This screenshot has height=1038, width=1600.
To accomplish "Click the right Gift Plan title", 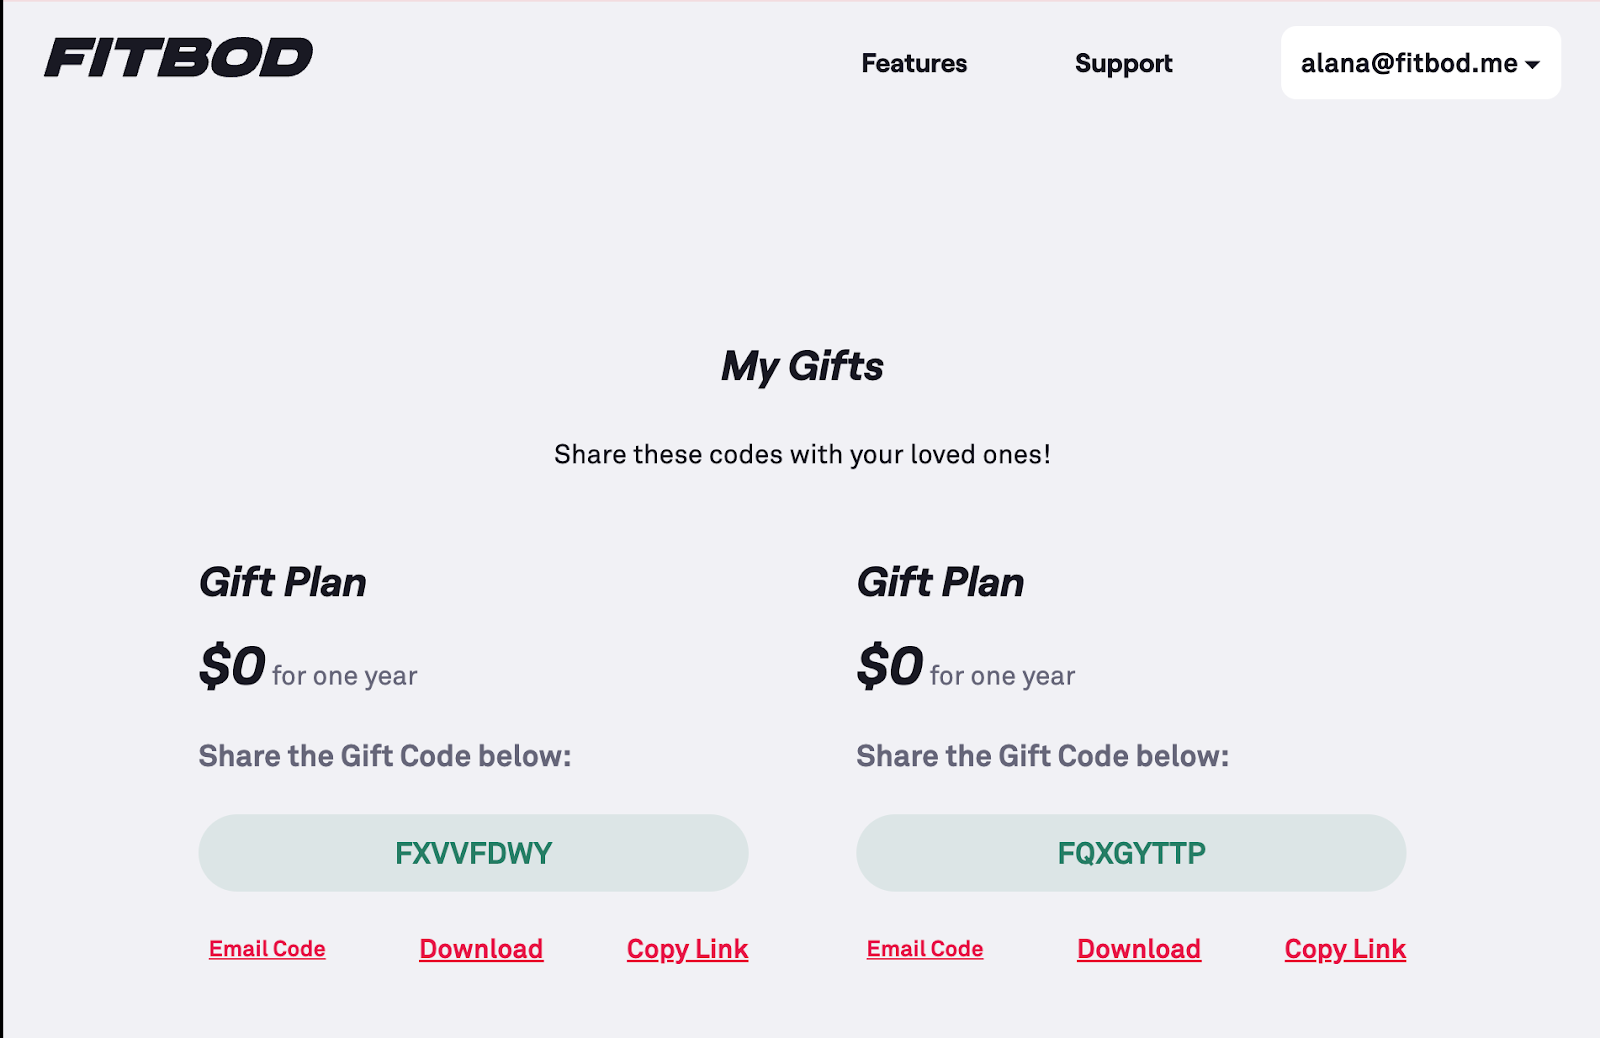I will (940, 581).
